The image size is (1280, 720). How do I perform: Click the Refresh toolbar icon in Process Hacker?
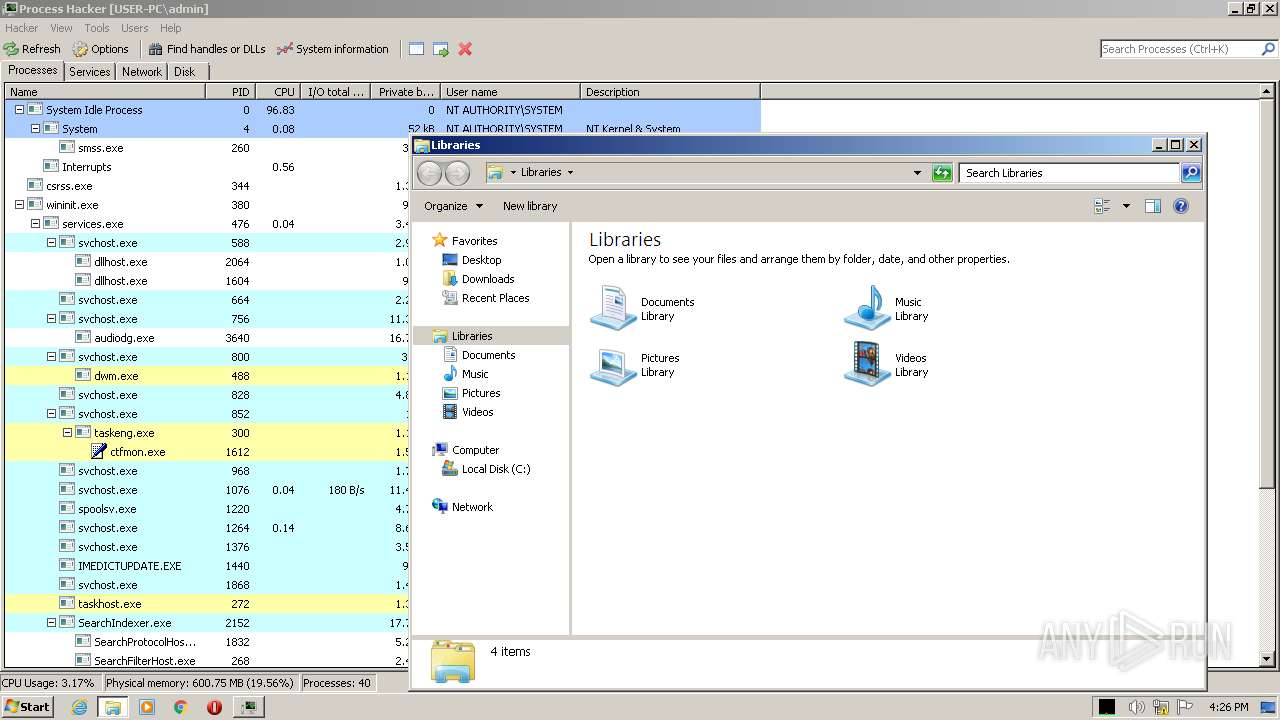coord(32,49)
